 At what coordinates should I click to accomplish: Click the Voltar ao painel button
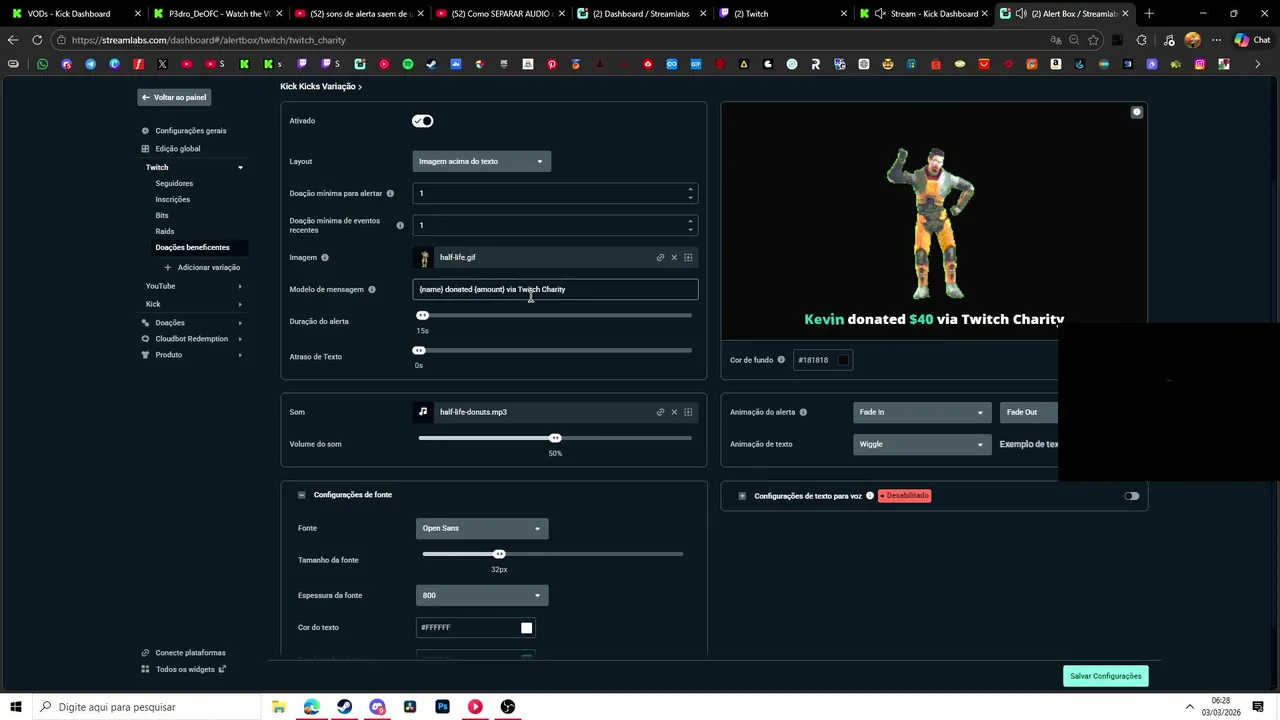[174, 97]
